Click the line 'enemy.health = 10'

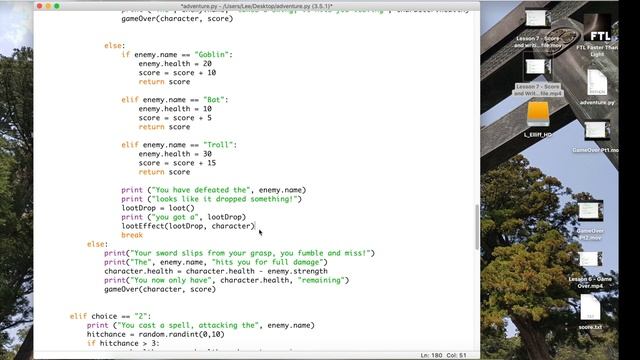click(x=175, y=109)
